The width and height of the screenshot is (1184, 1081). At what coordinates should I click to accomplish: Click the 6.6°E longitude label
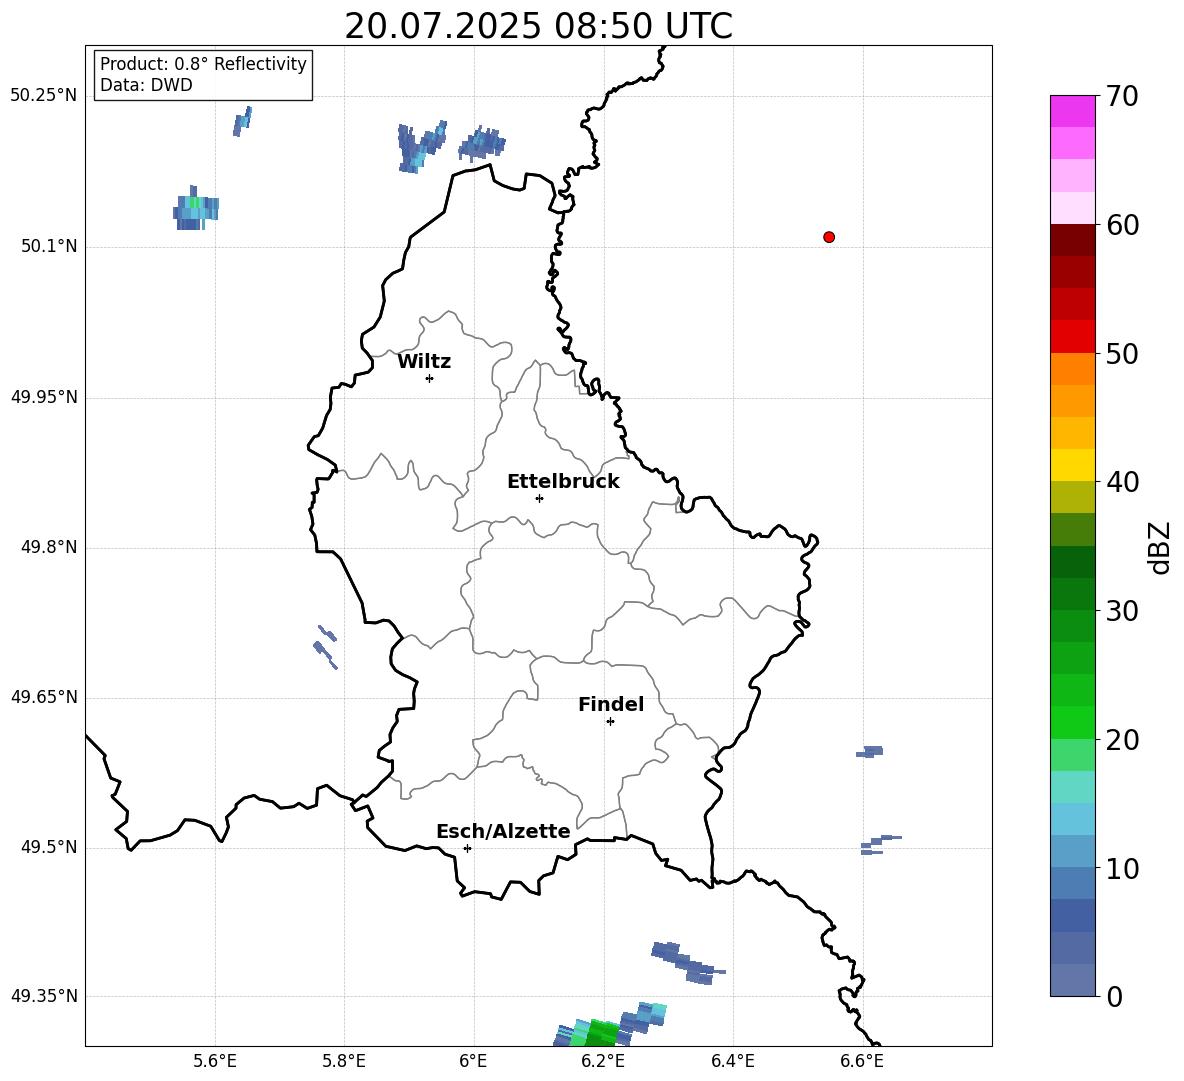point(862,1061)
